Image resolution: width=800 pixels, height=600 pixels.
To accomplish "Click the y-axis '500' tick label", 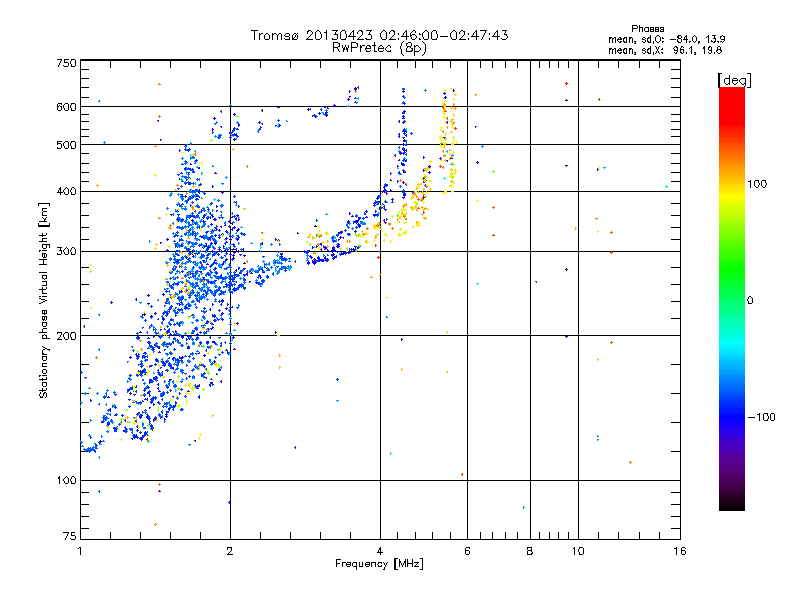I will (x=66, y=145).
